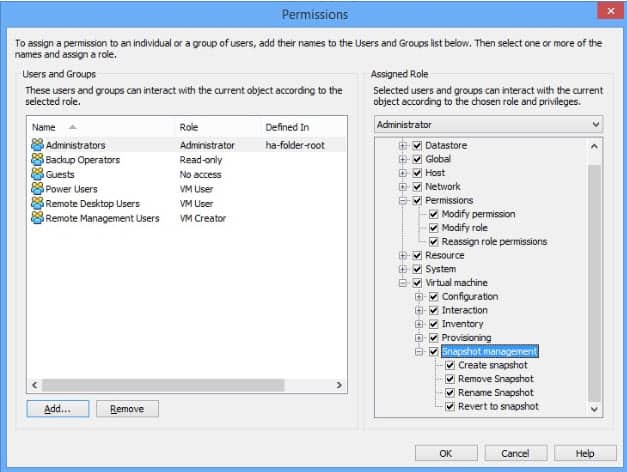Collapse the Permissions tree node
627x472 pixels.
click(x=403, y=200)
